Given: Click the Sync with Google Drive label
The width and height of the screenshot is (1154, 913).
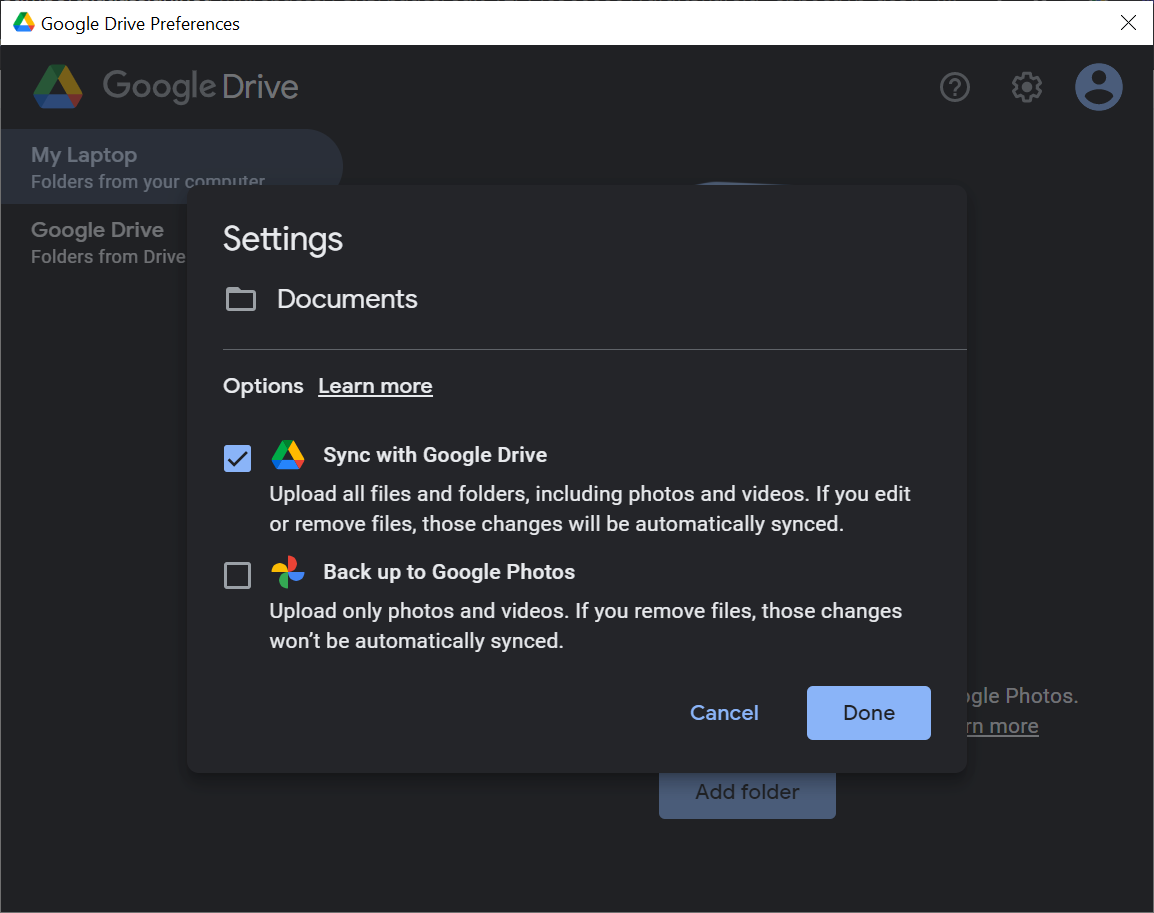Looking at the screenshot, I should pyautogui.click(x=435, y=455).
